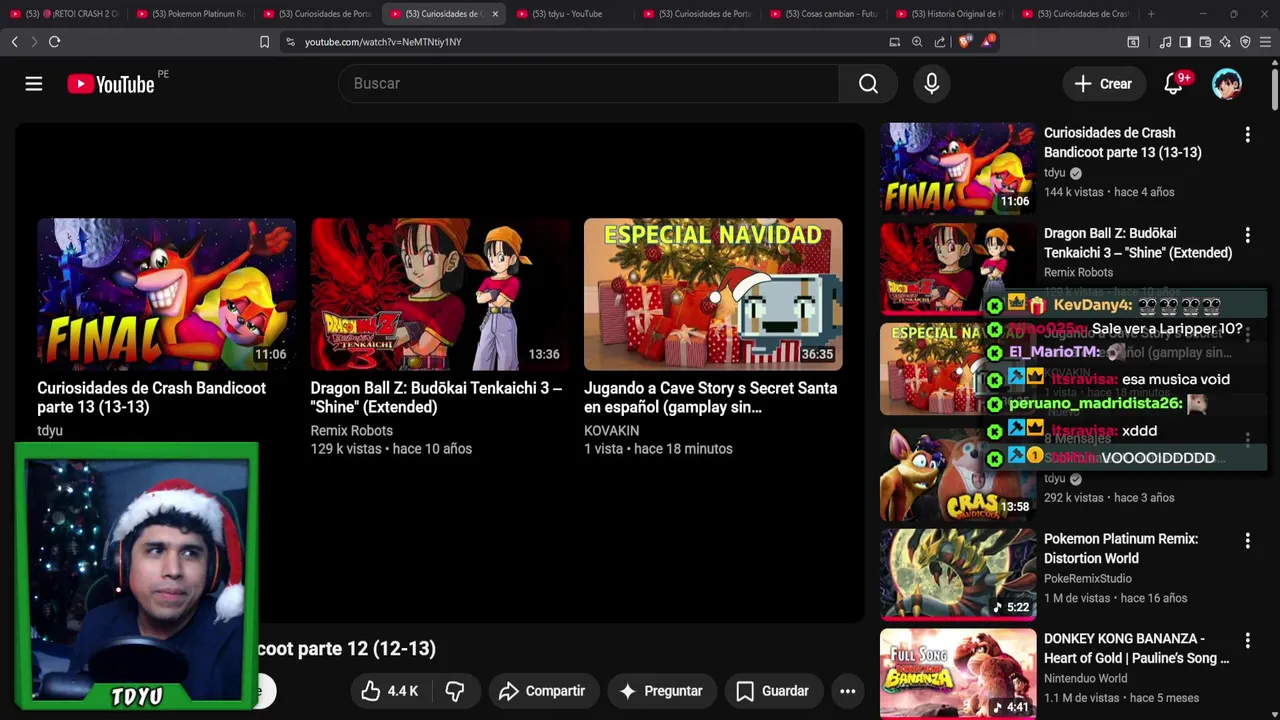Open more options for Pokemon Platinum Remix video

tap(1247, 541)
